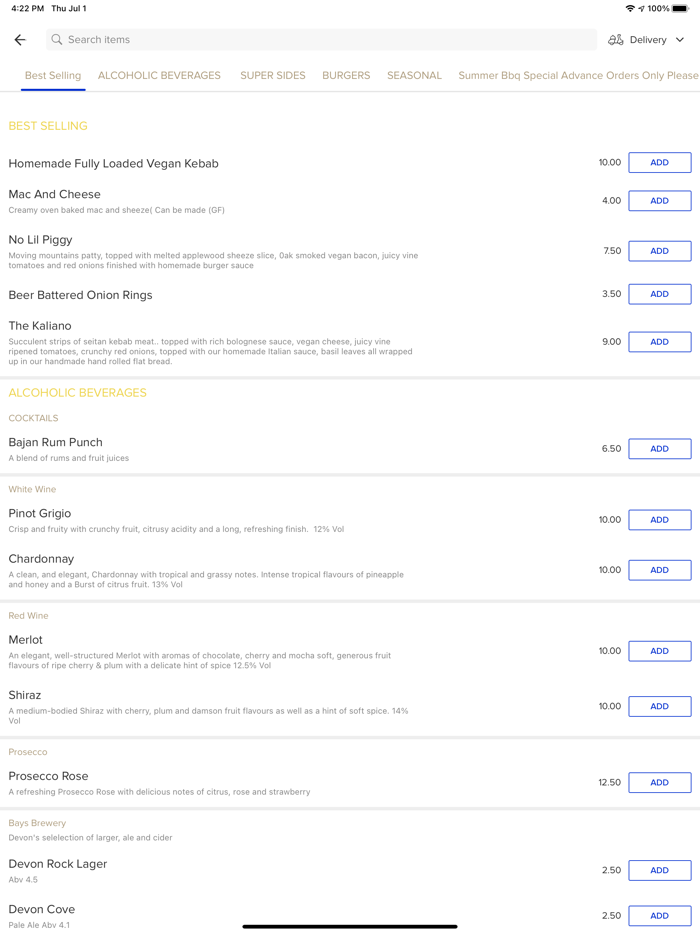Viewport: 700px width, 934px height.
Task: Show the SEASONAL menu tab
Action: tap(414, 76)
